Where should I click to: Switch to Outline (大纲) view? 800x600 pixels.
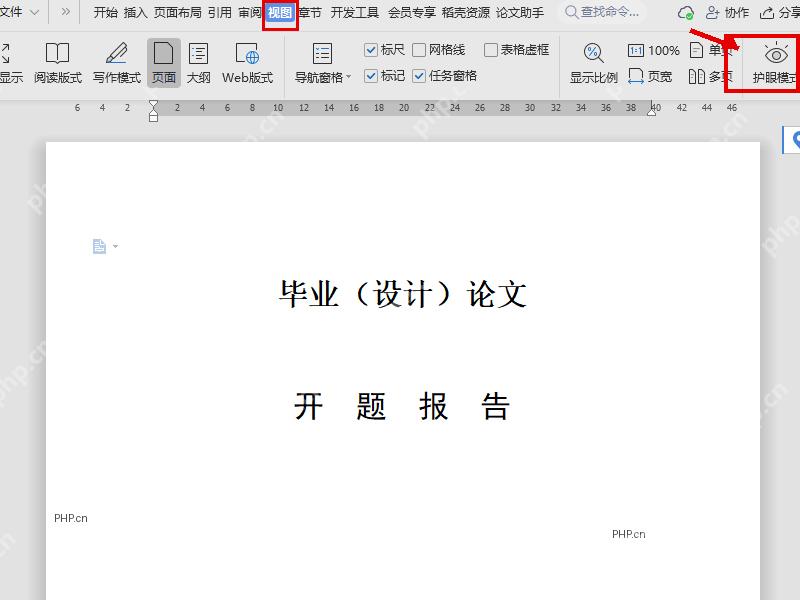(198, 63)
